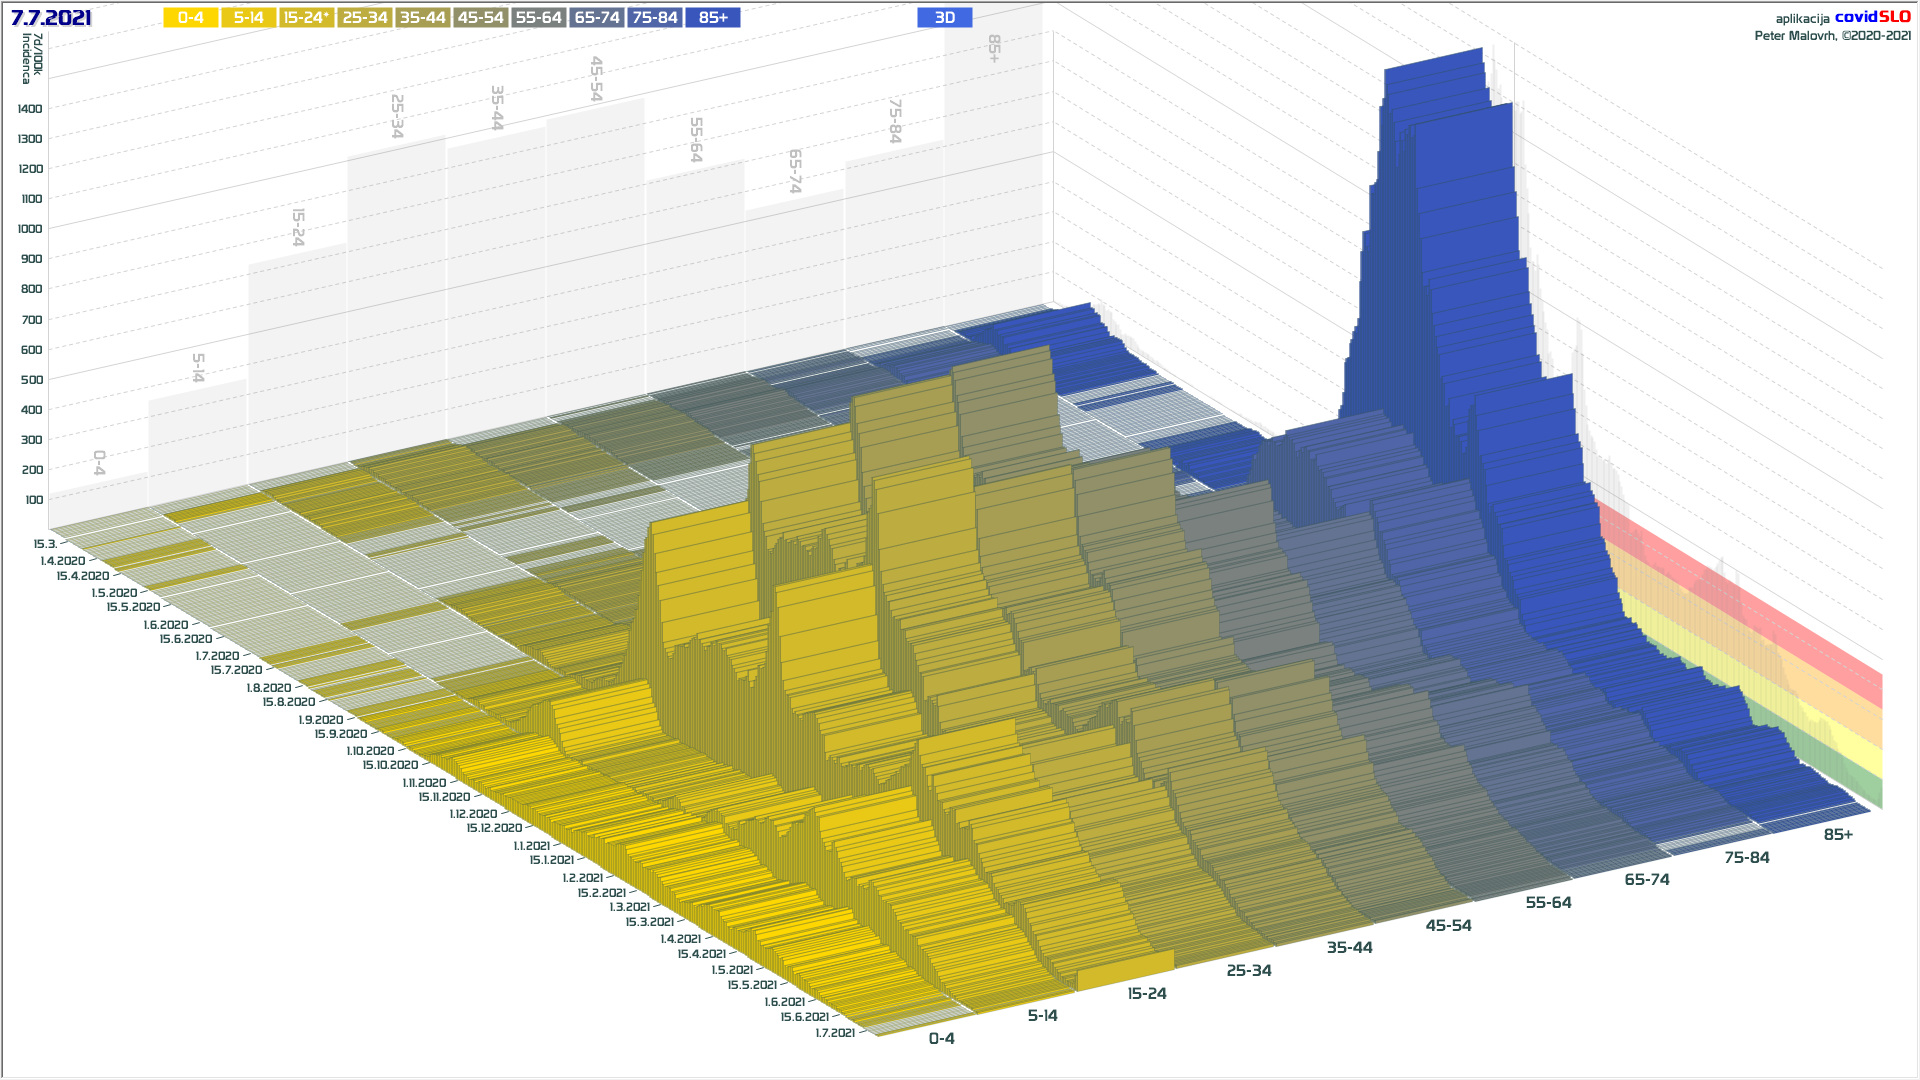Open the covidSLO application link

coord(1872,17)
